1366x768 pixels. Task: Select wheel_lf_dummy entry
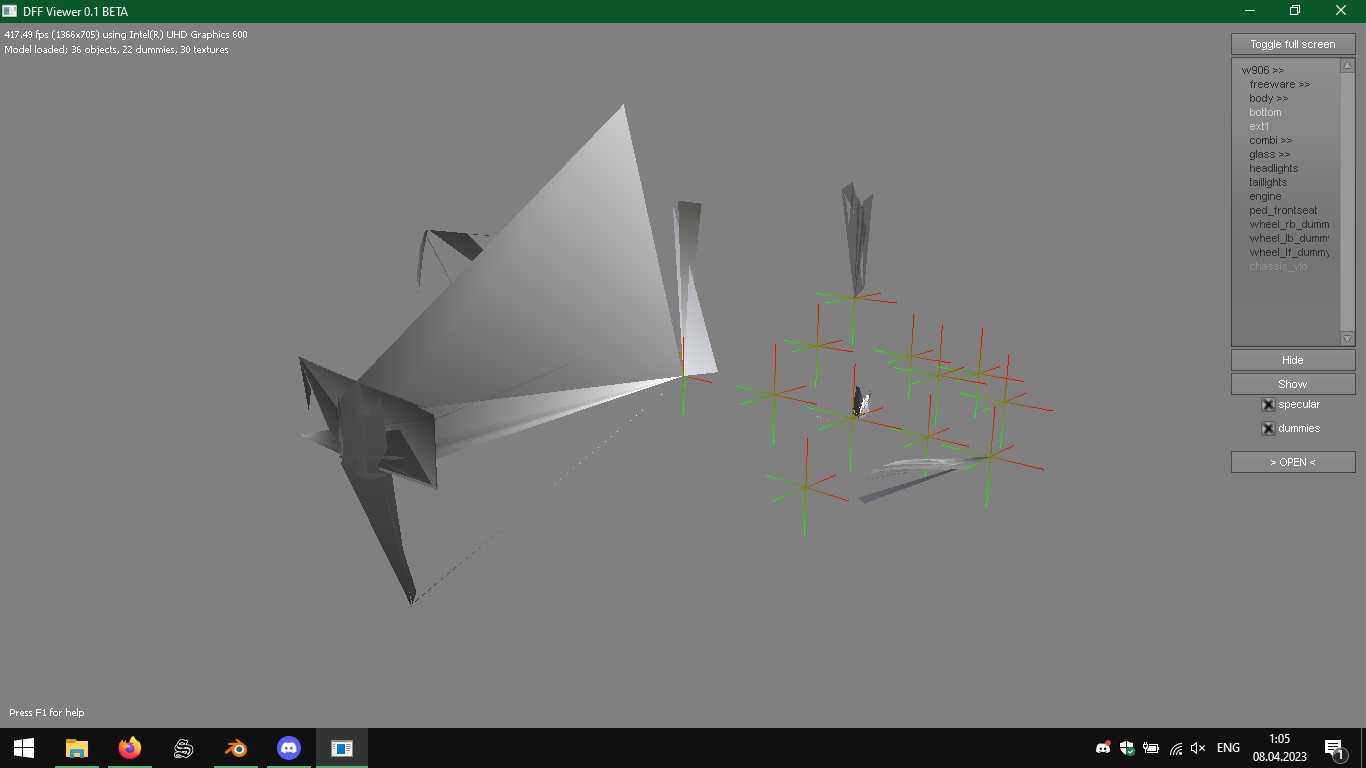pos(1289,252)
